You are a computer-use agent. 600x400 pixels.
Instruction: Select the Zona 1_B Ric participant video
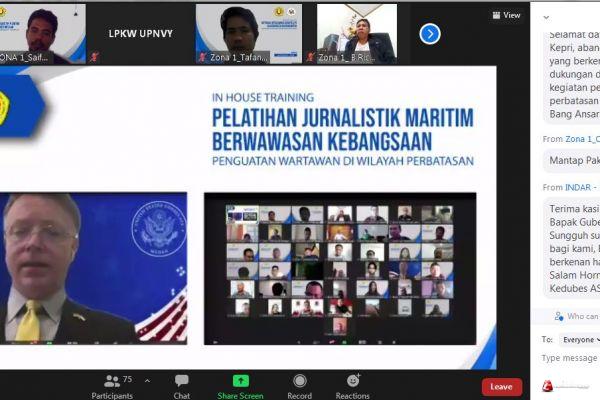356,34
